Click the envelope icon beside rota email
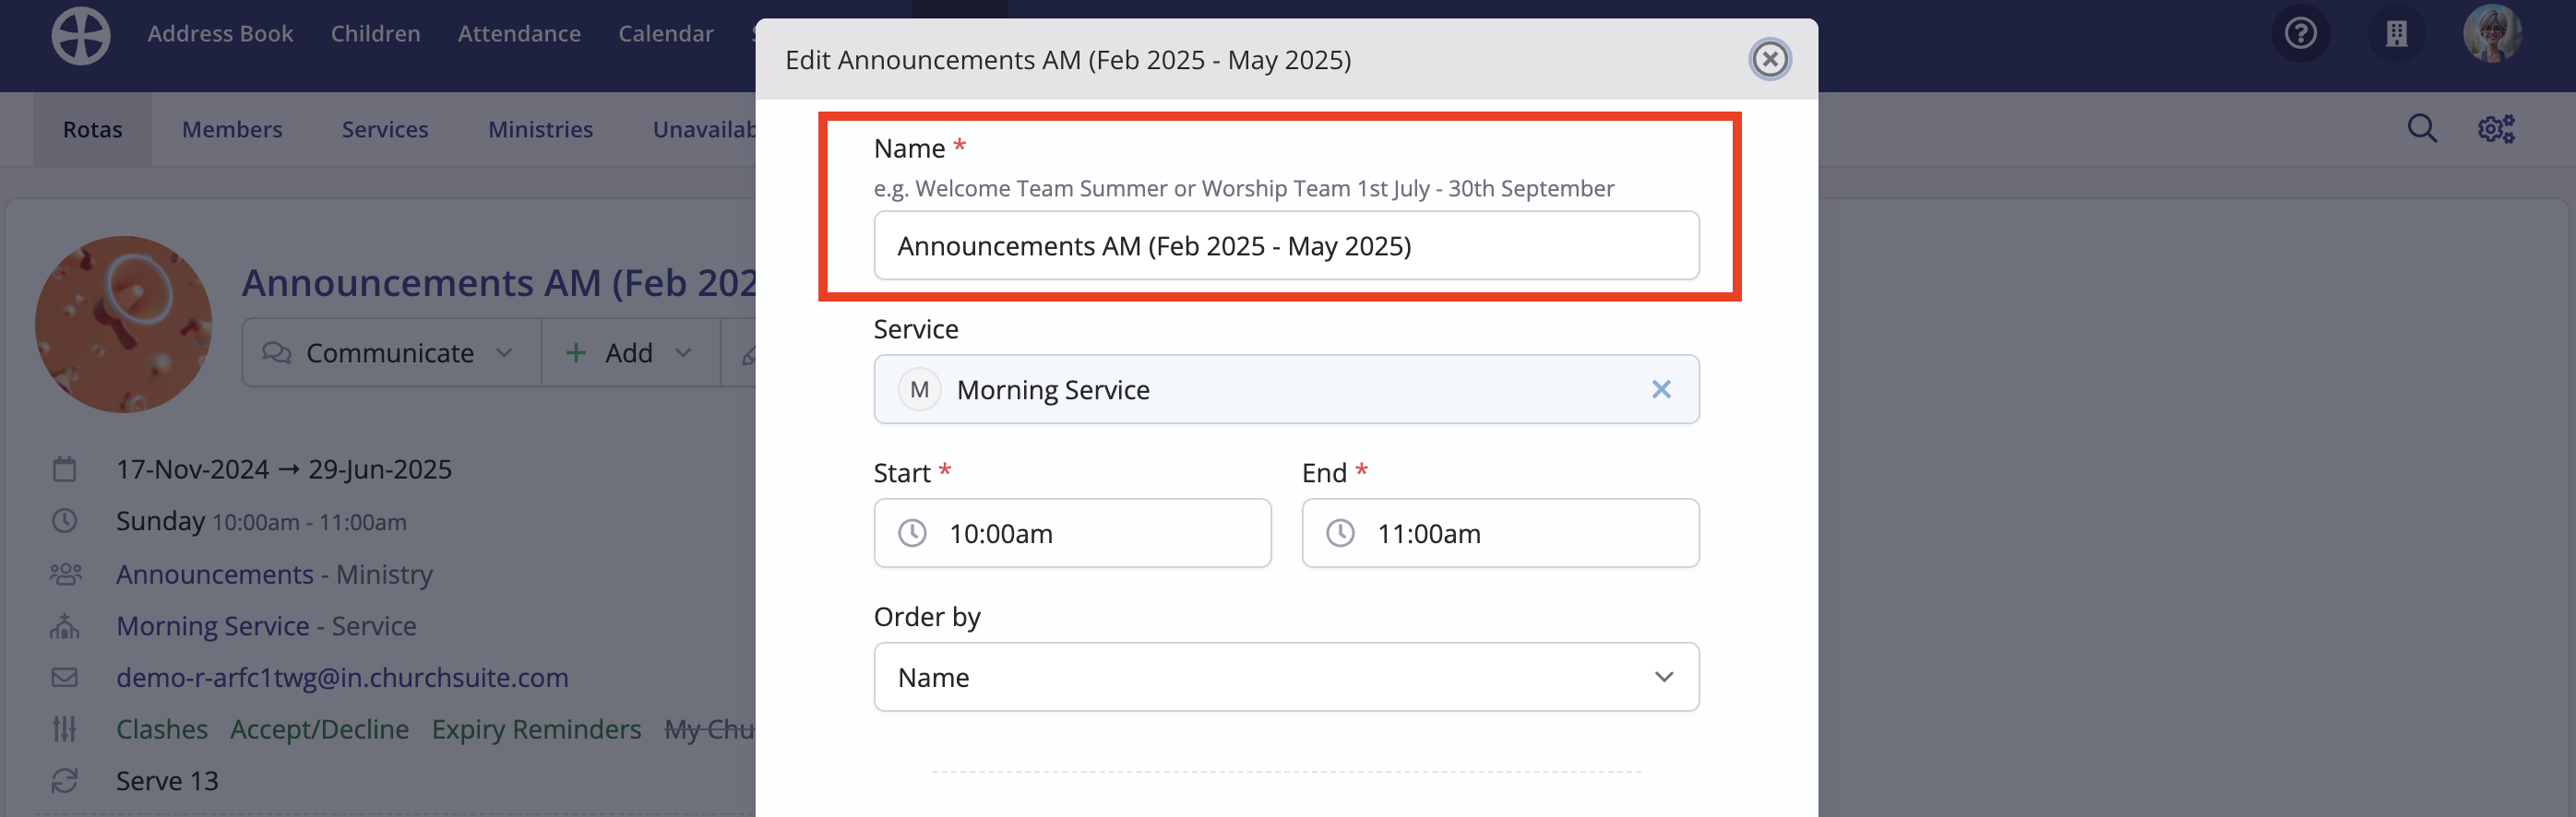The image size is (2576, 817). pyautogui.click(x=65, y=677)
